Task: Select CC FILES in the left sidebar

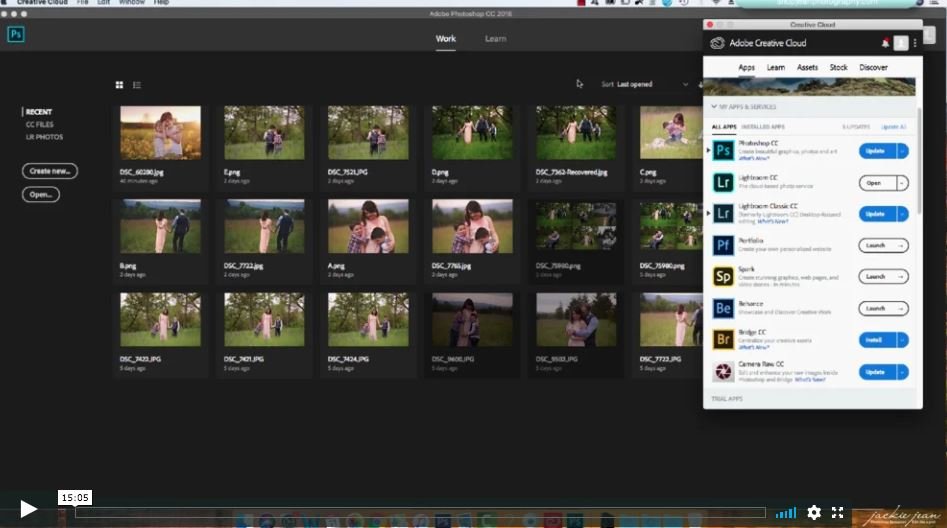Action: click(x=39, y=124)
